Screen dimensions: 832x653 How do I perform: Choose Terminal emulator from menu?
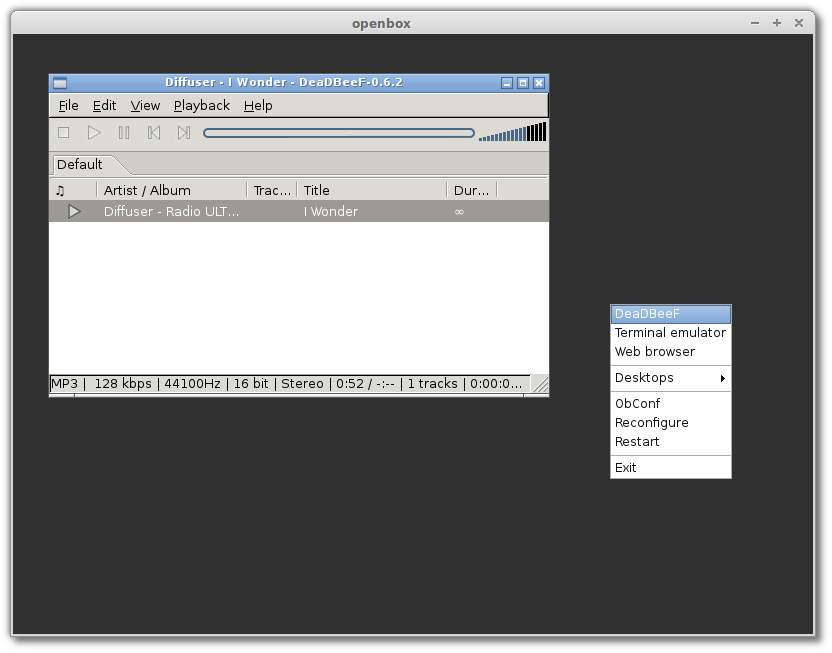pyautogui.click(x=671, y=333)
